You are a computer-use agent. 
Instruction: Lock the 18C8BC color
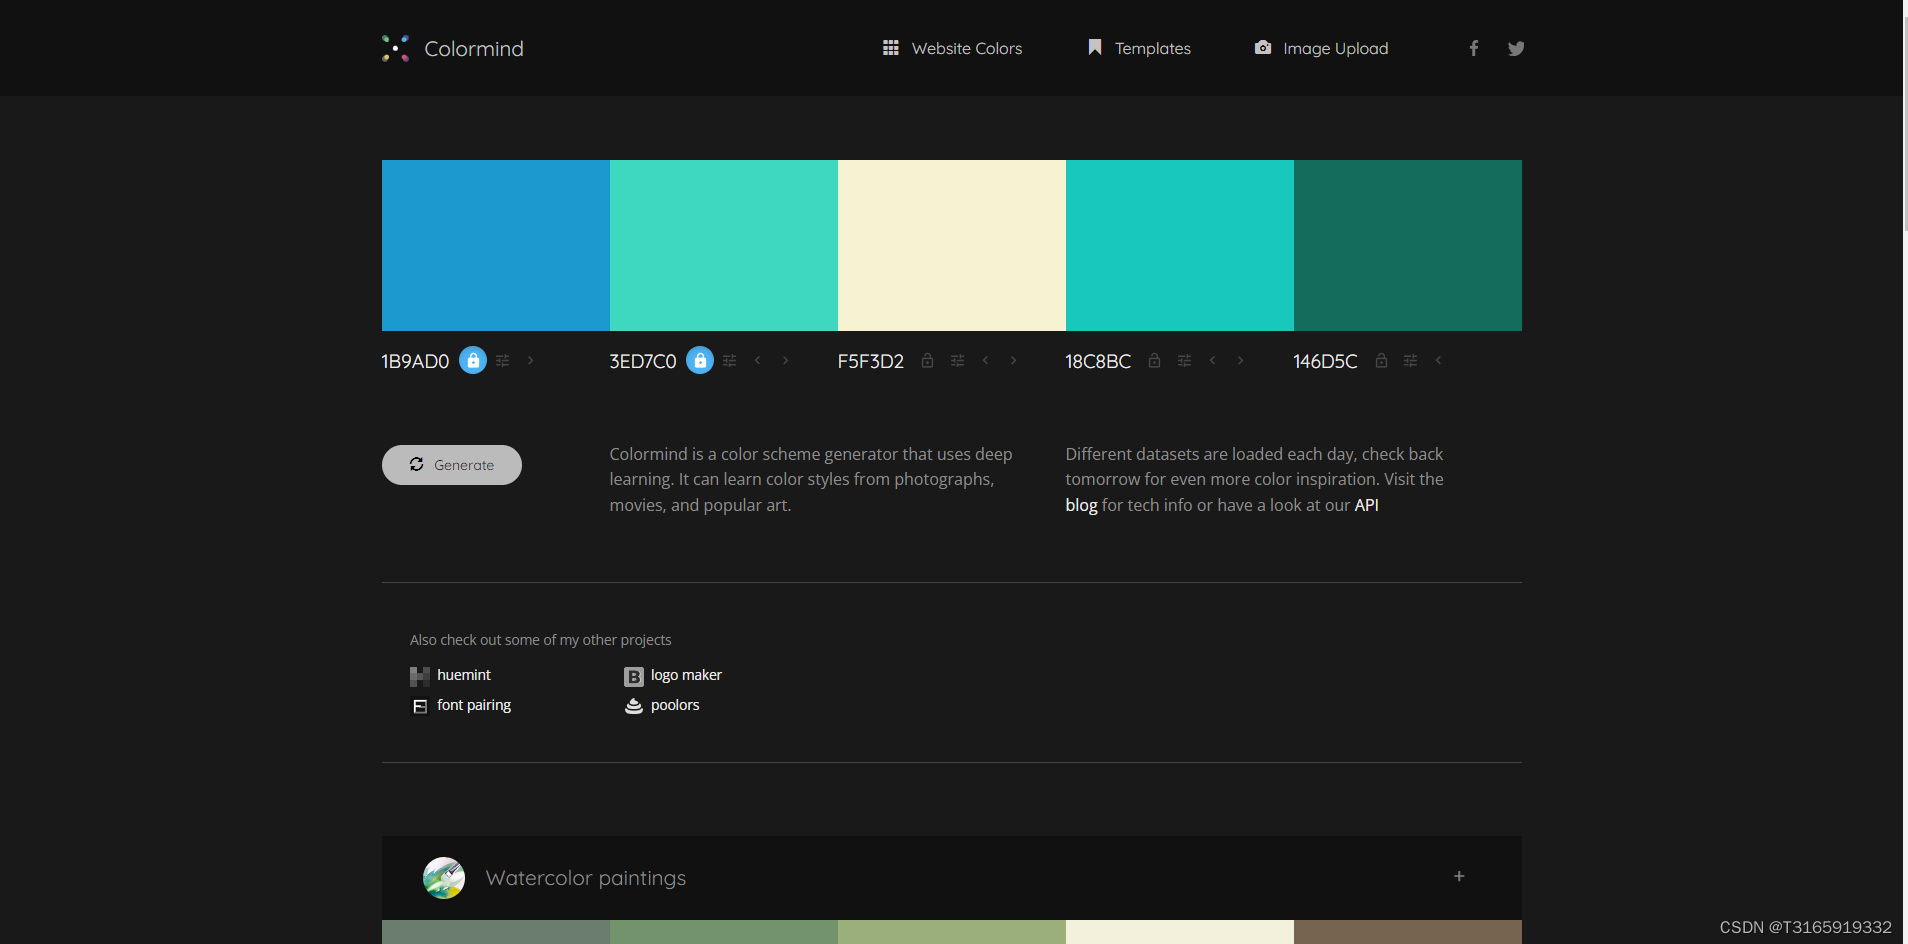point(1154,360)
